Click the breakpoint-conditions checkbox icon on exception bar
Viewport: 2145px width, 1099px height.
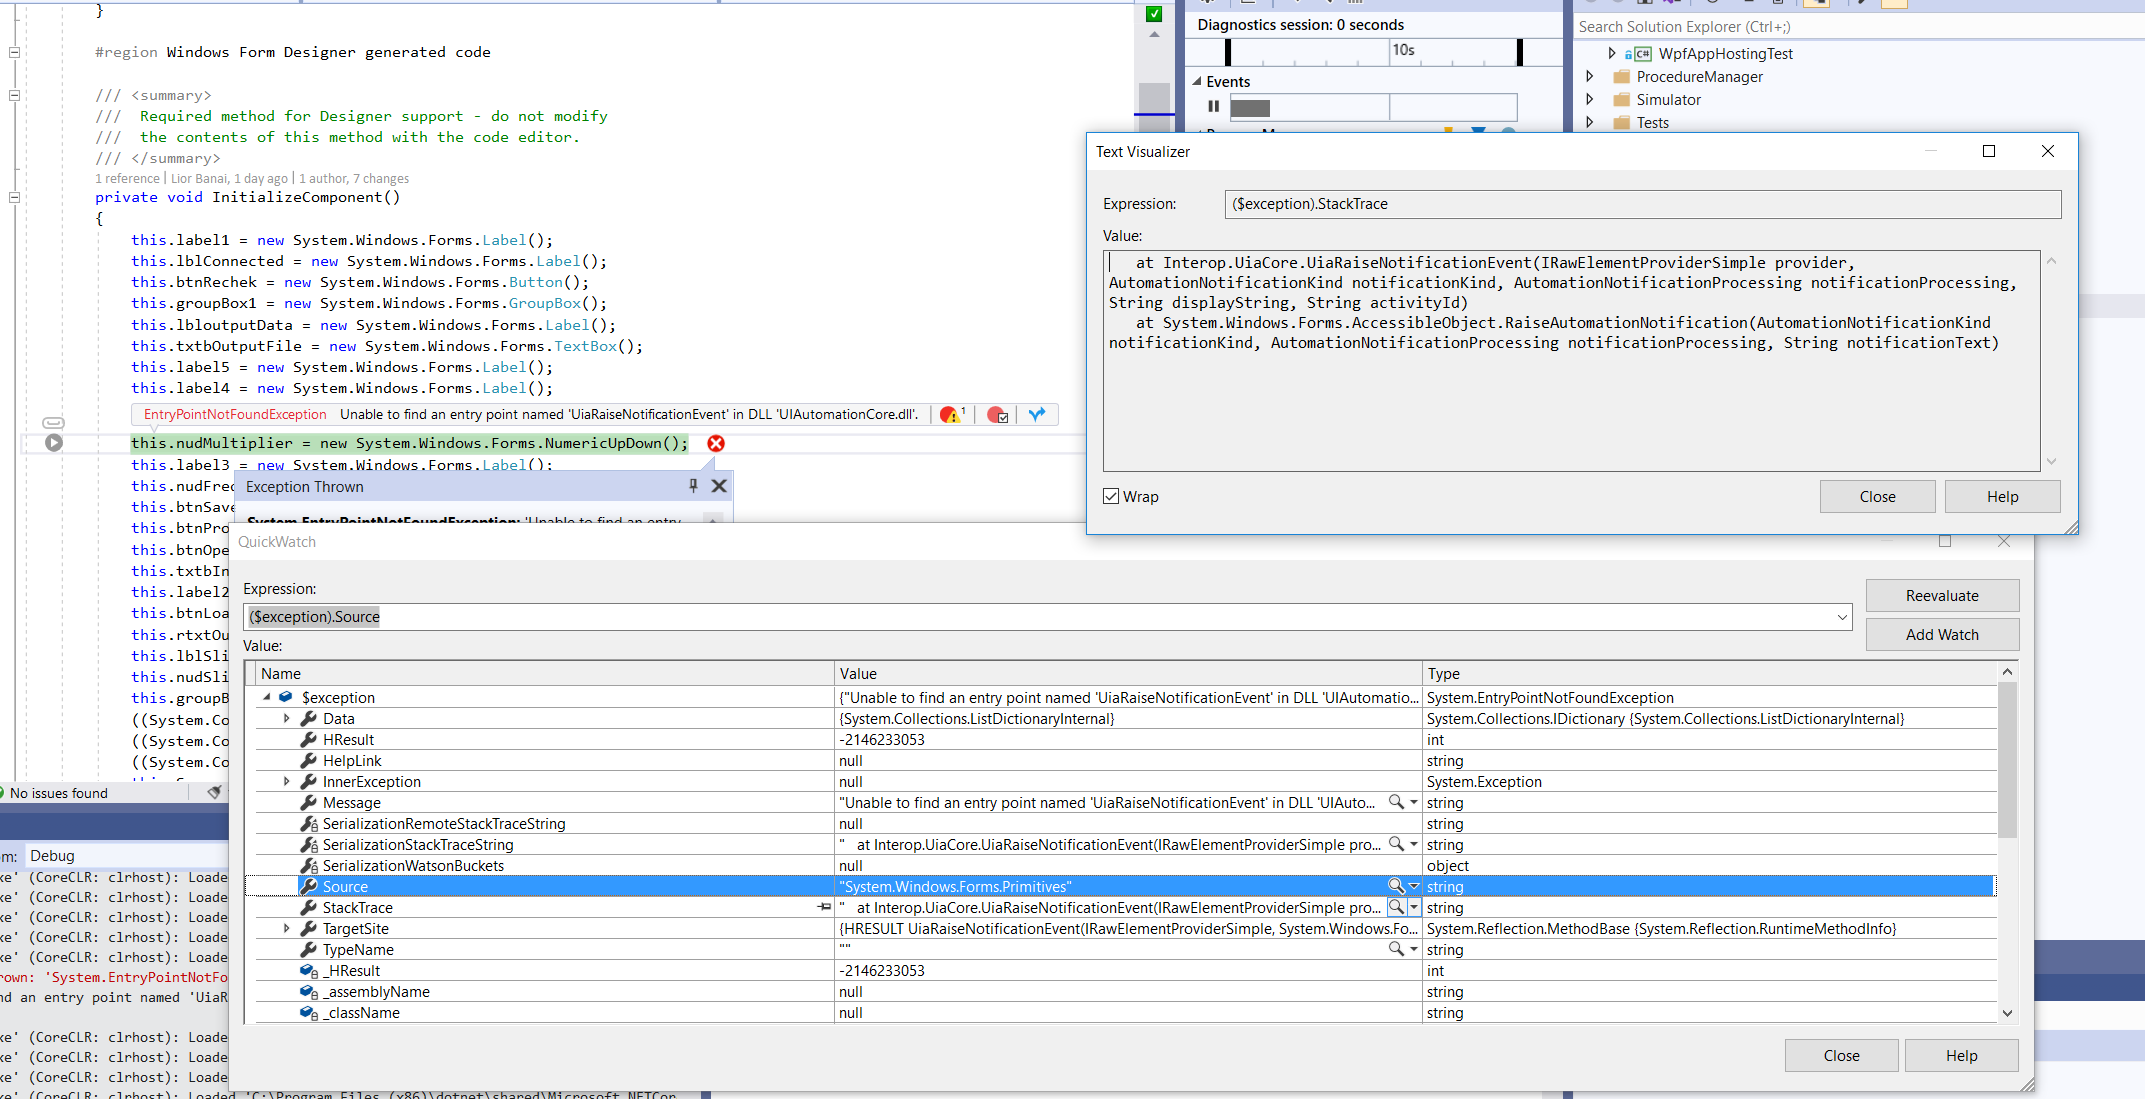pos(996,414)
